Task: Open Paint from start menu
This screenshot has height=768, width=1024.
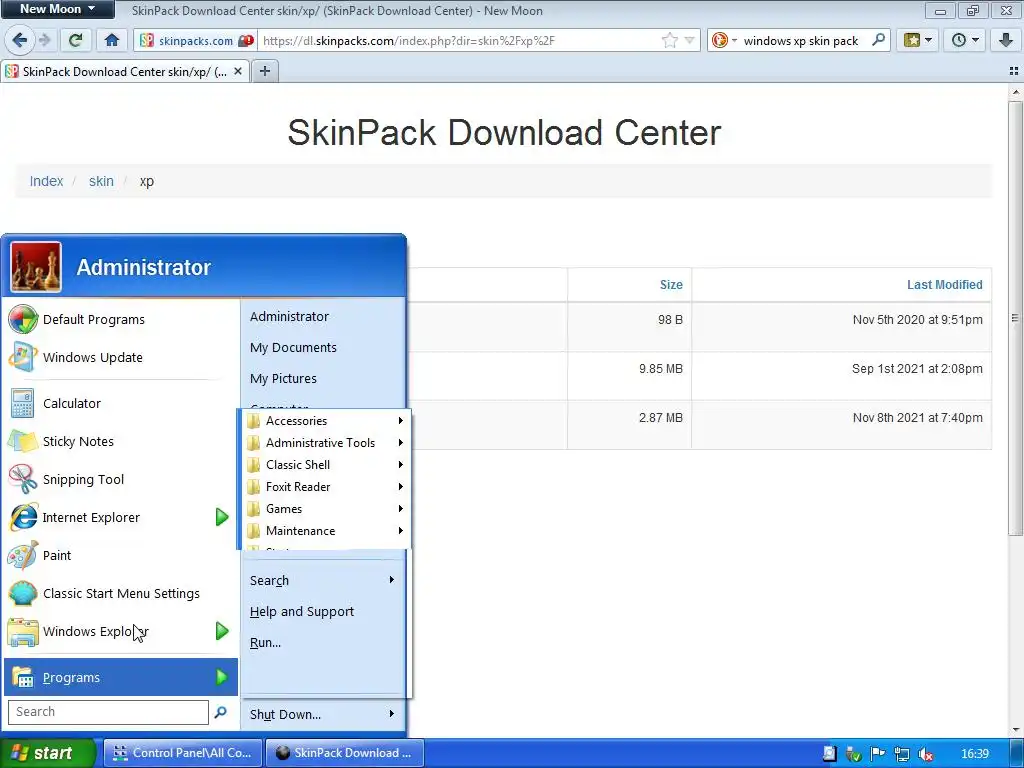Action: pos(121,555)
